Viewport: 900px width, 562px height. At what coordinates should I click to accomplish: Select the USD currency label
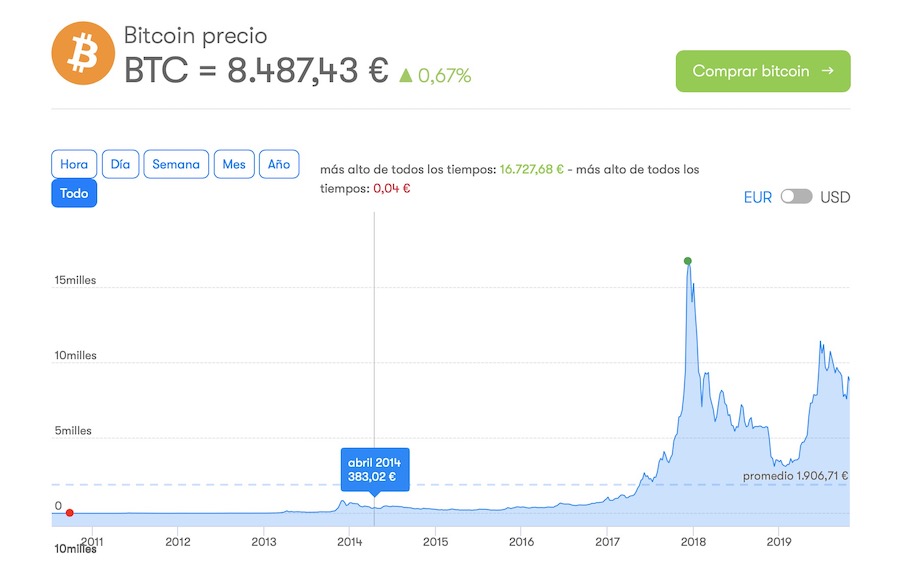835,197
